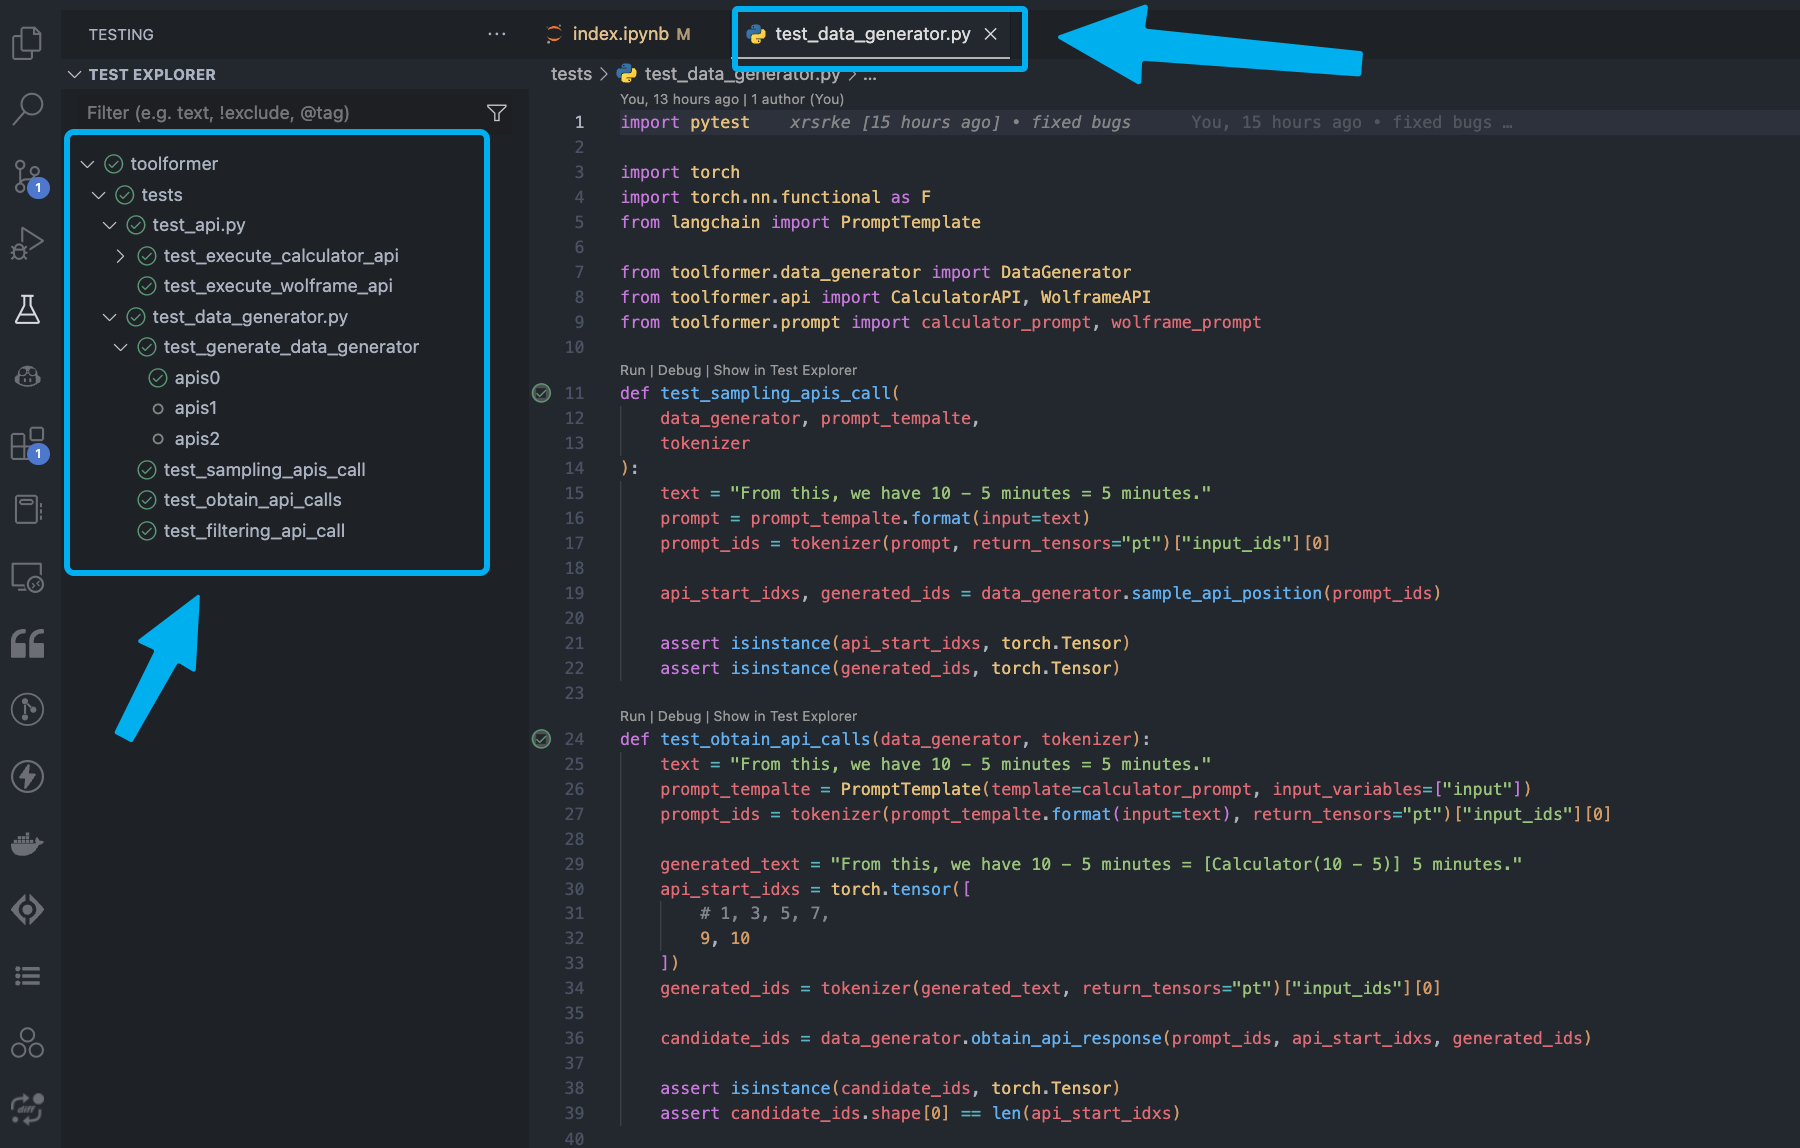Collapse the test_generate_data_generator node
1800x1148 pixels.
(121, 347)
